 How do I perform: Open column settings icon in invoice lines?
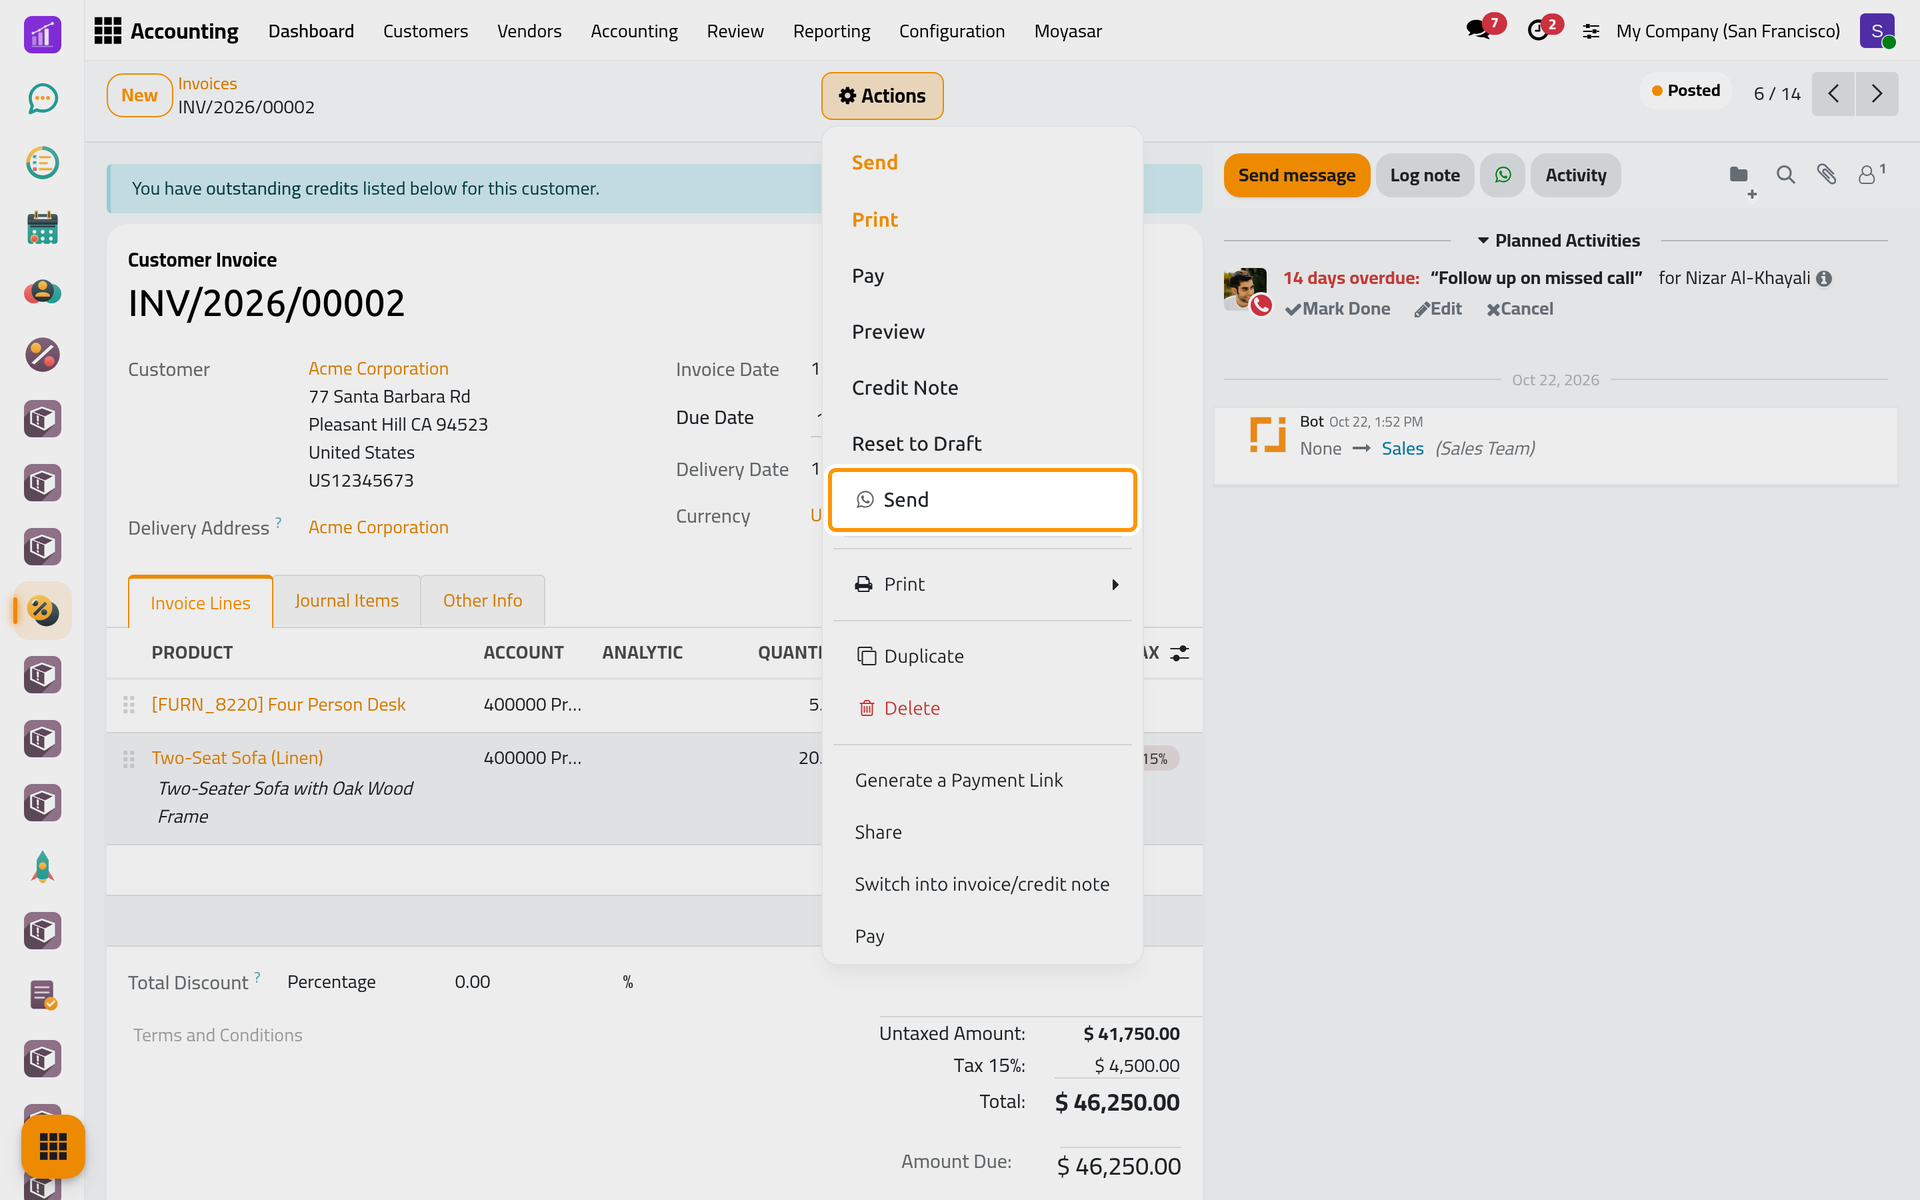point(1180,653)
